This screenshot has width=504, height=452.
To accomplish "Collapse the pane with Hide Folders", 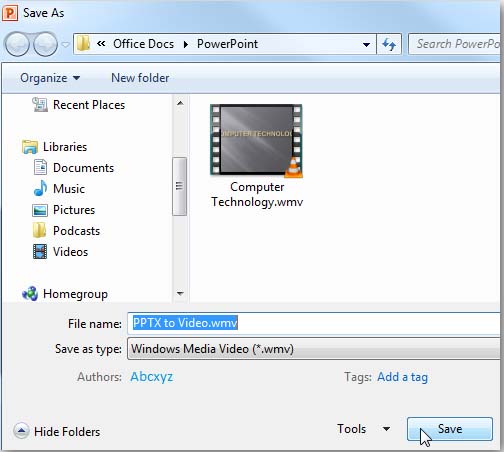I will [57, 431].
